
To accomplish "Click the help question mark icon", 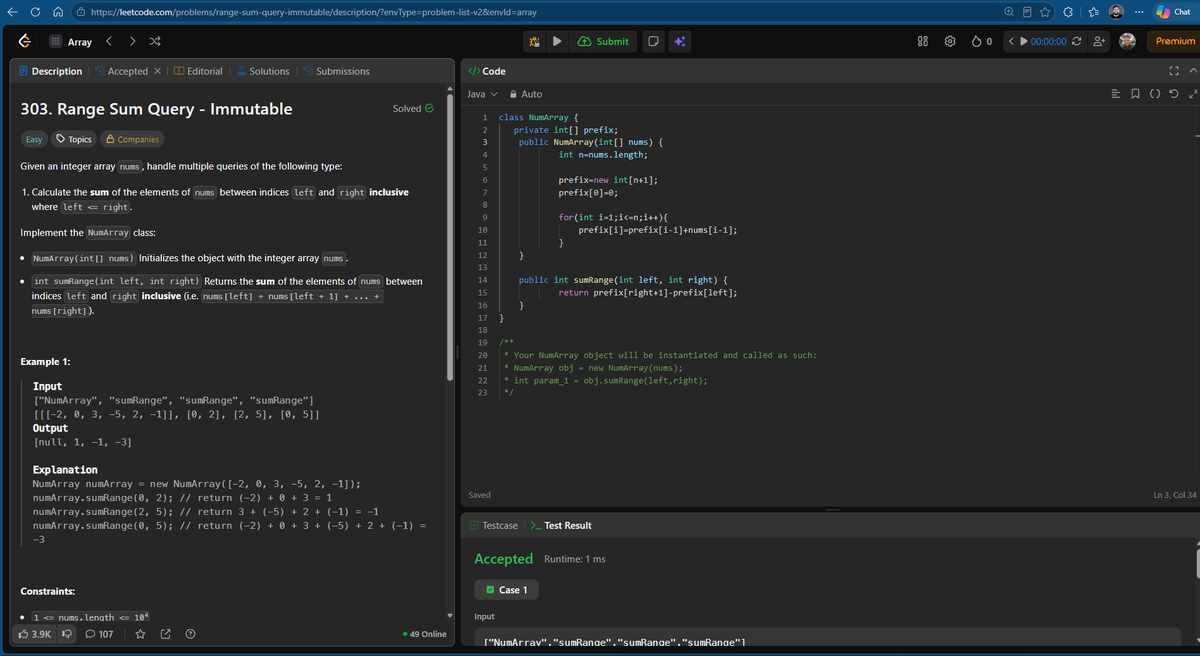I will (190, 634).
